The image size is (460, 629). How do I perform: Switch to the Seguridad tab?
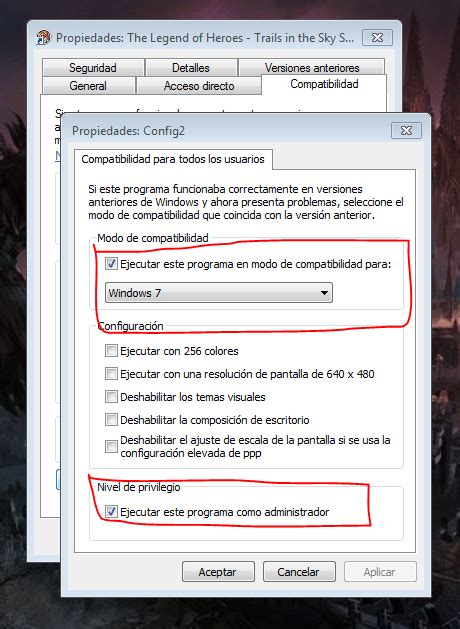pyautogui.click(x=93, y=67)
